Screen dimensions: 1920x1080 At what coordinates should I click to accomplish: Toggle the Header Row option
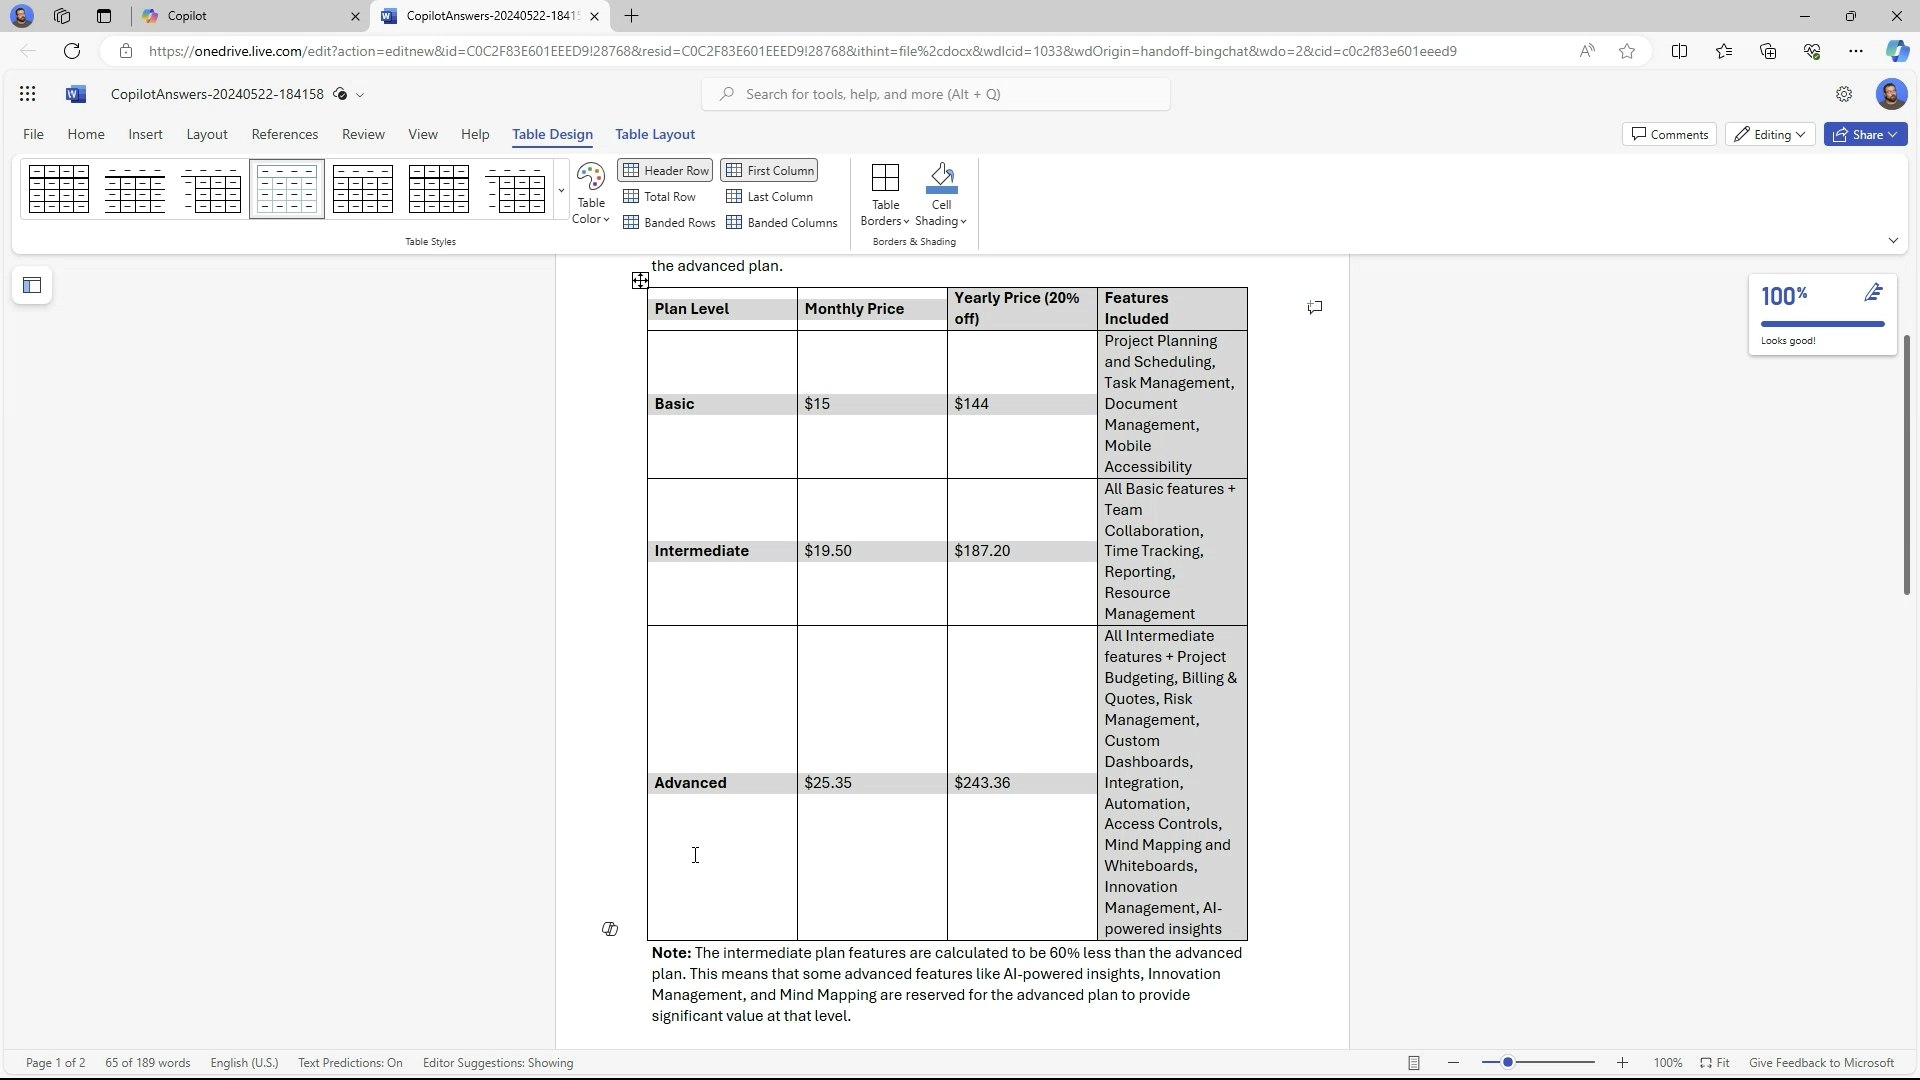pyautogui.click(x=666, y=171)
